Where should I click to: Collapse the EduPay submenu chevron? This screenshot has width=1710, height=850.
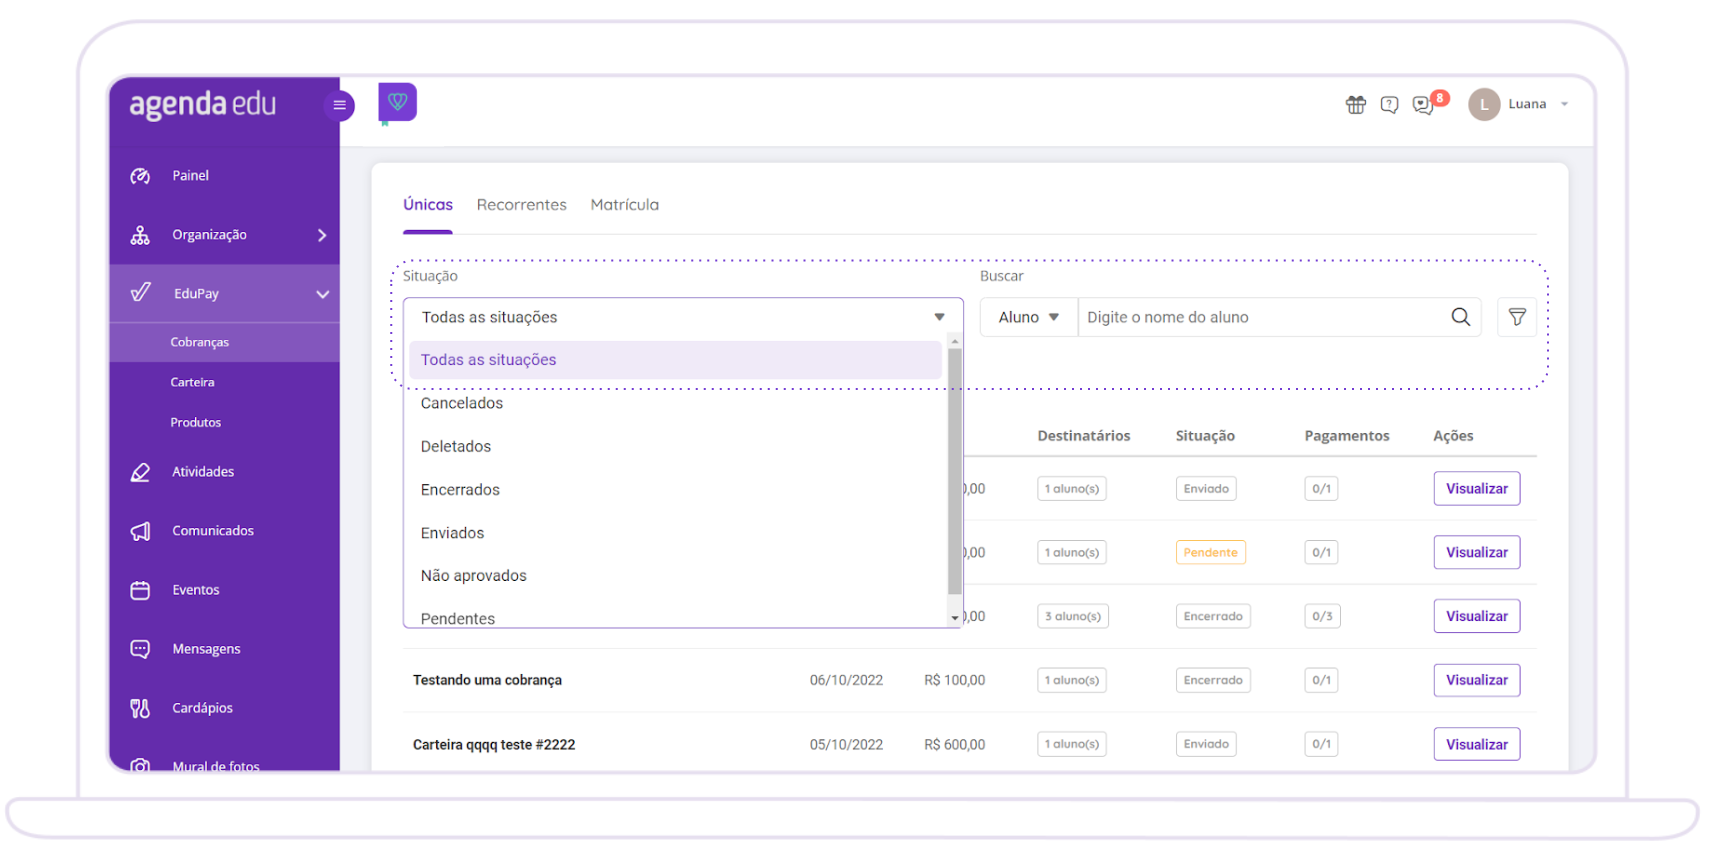(322, 294)
